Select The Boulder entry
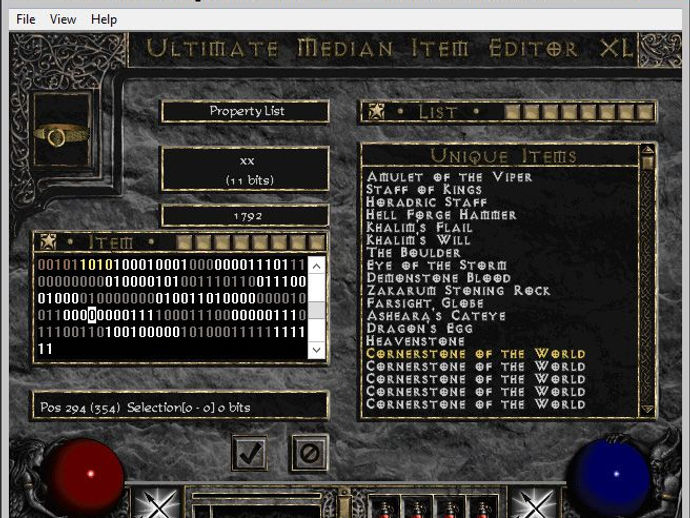The height and width of the screenshot is (518, 690). tap(413, 253)
